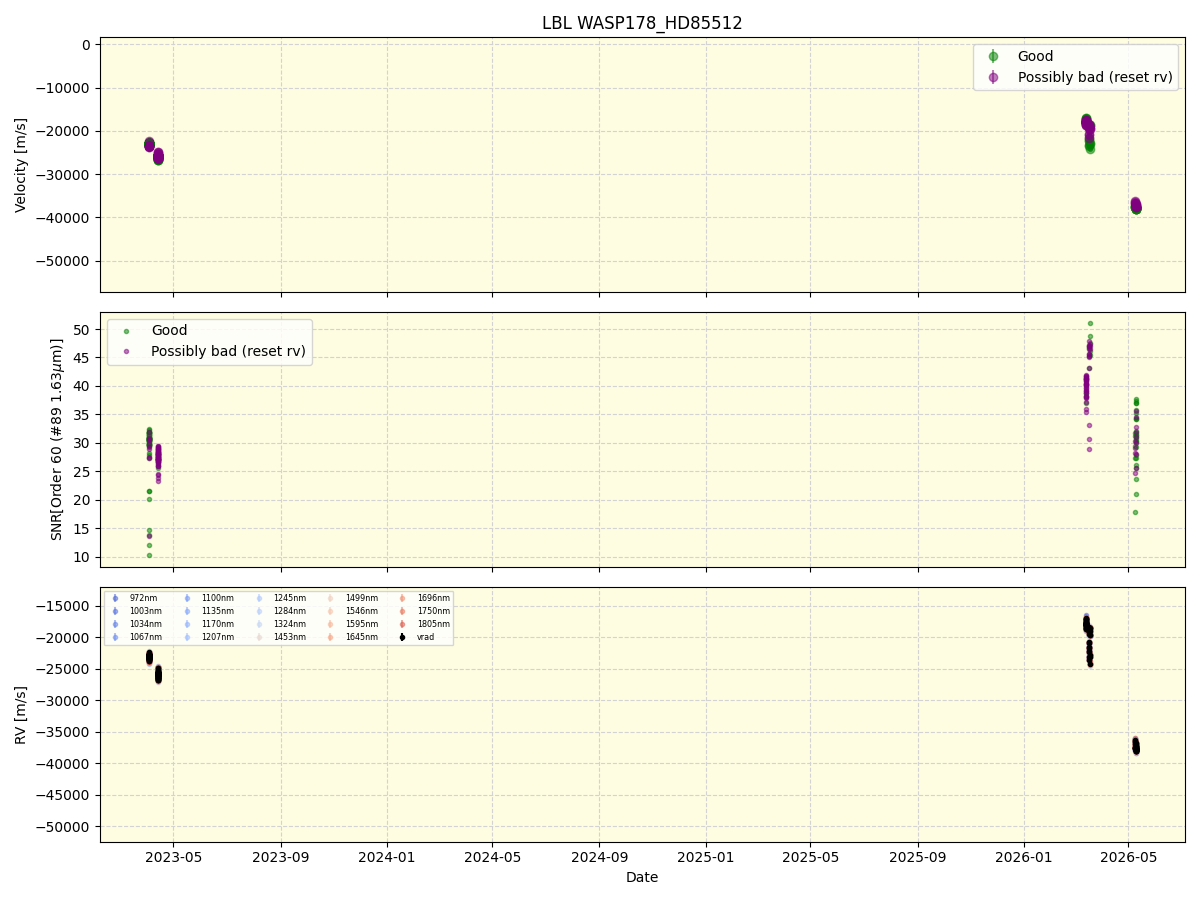Click the 15 tick on the SNR axis
The width and height of the screenshot is (1200, 900).
pyautogui.click(x=84, y=529)
